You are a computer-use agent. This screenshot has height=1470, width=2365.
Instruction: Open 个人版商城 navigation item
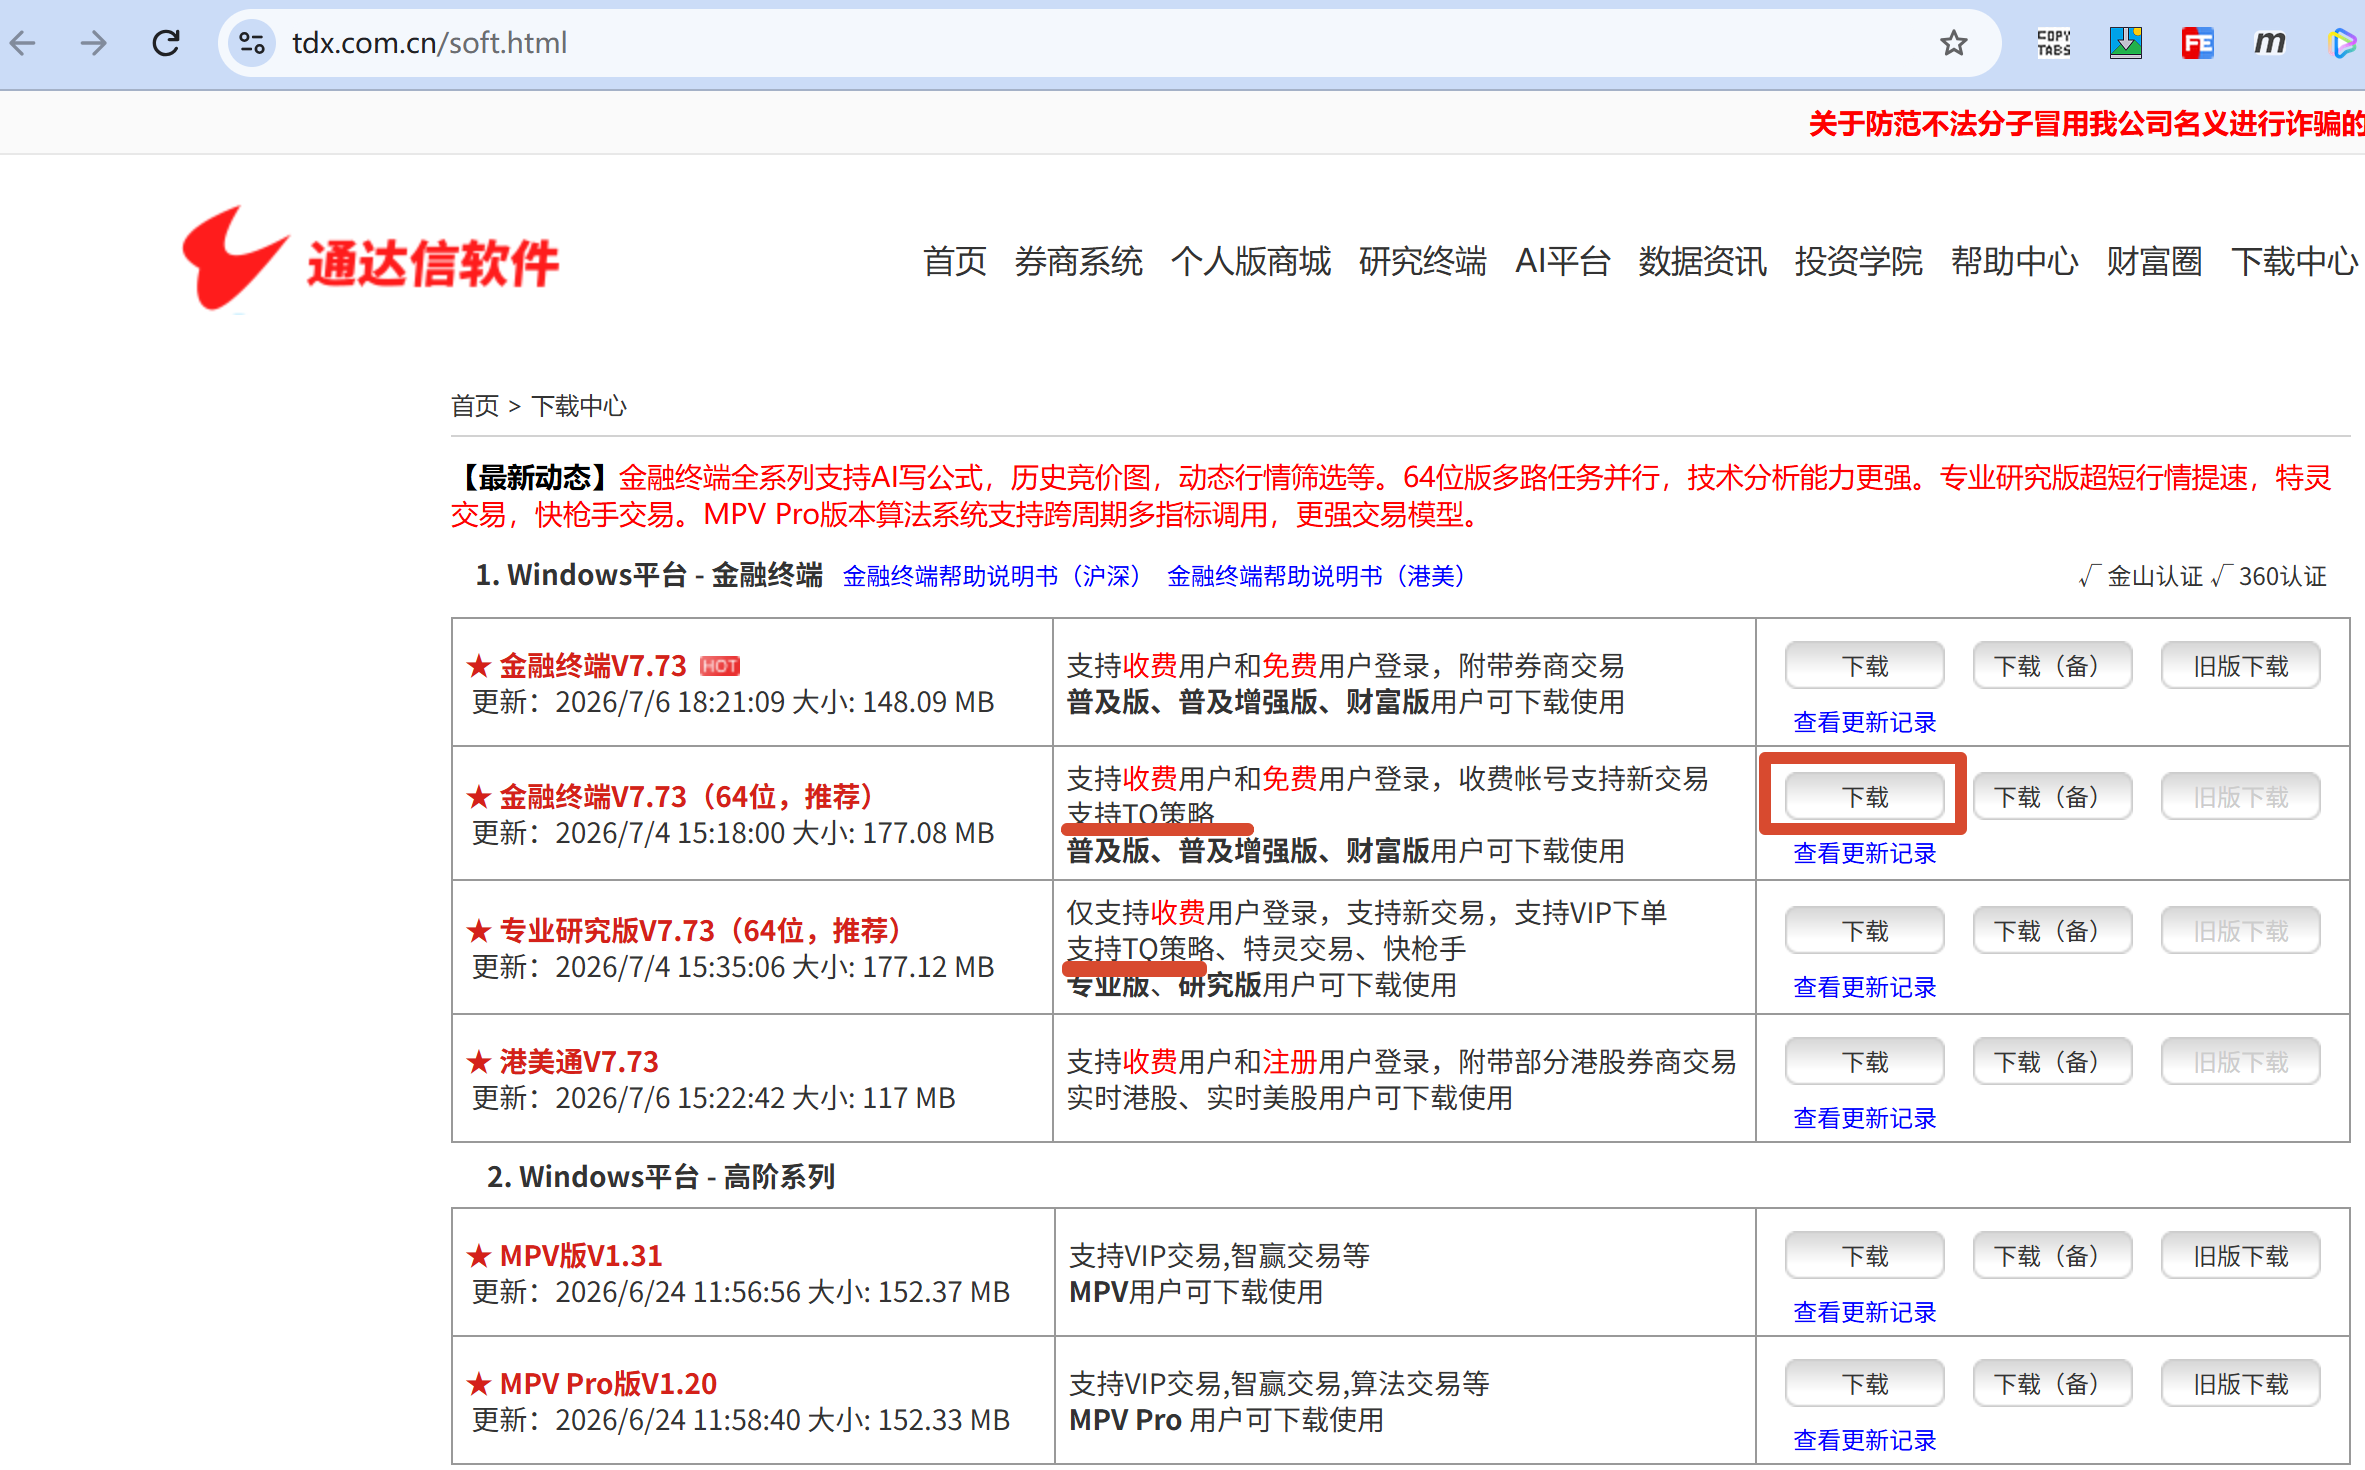[1251, 261]
